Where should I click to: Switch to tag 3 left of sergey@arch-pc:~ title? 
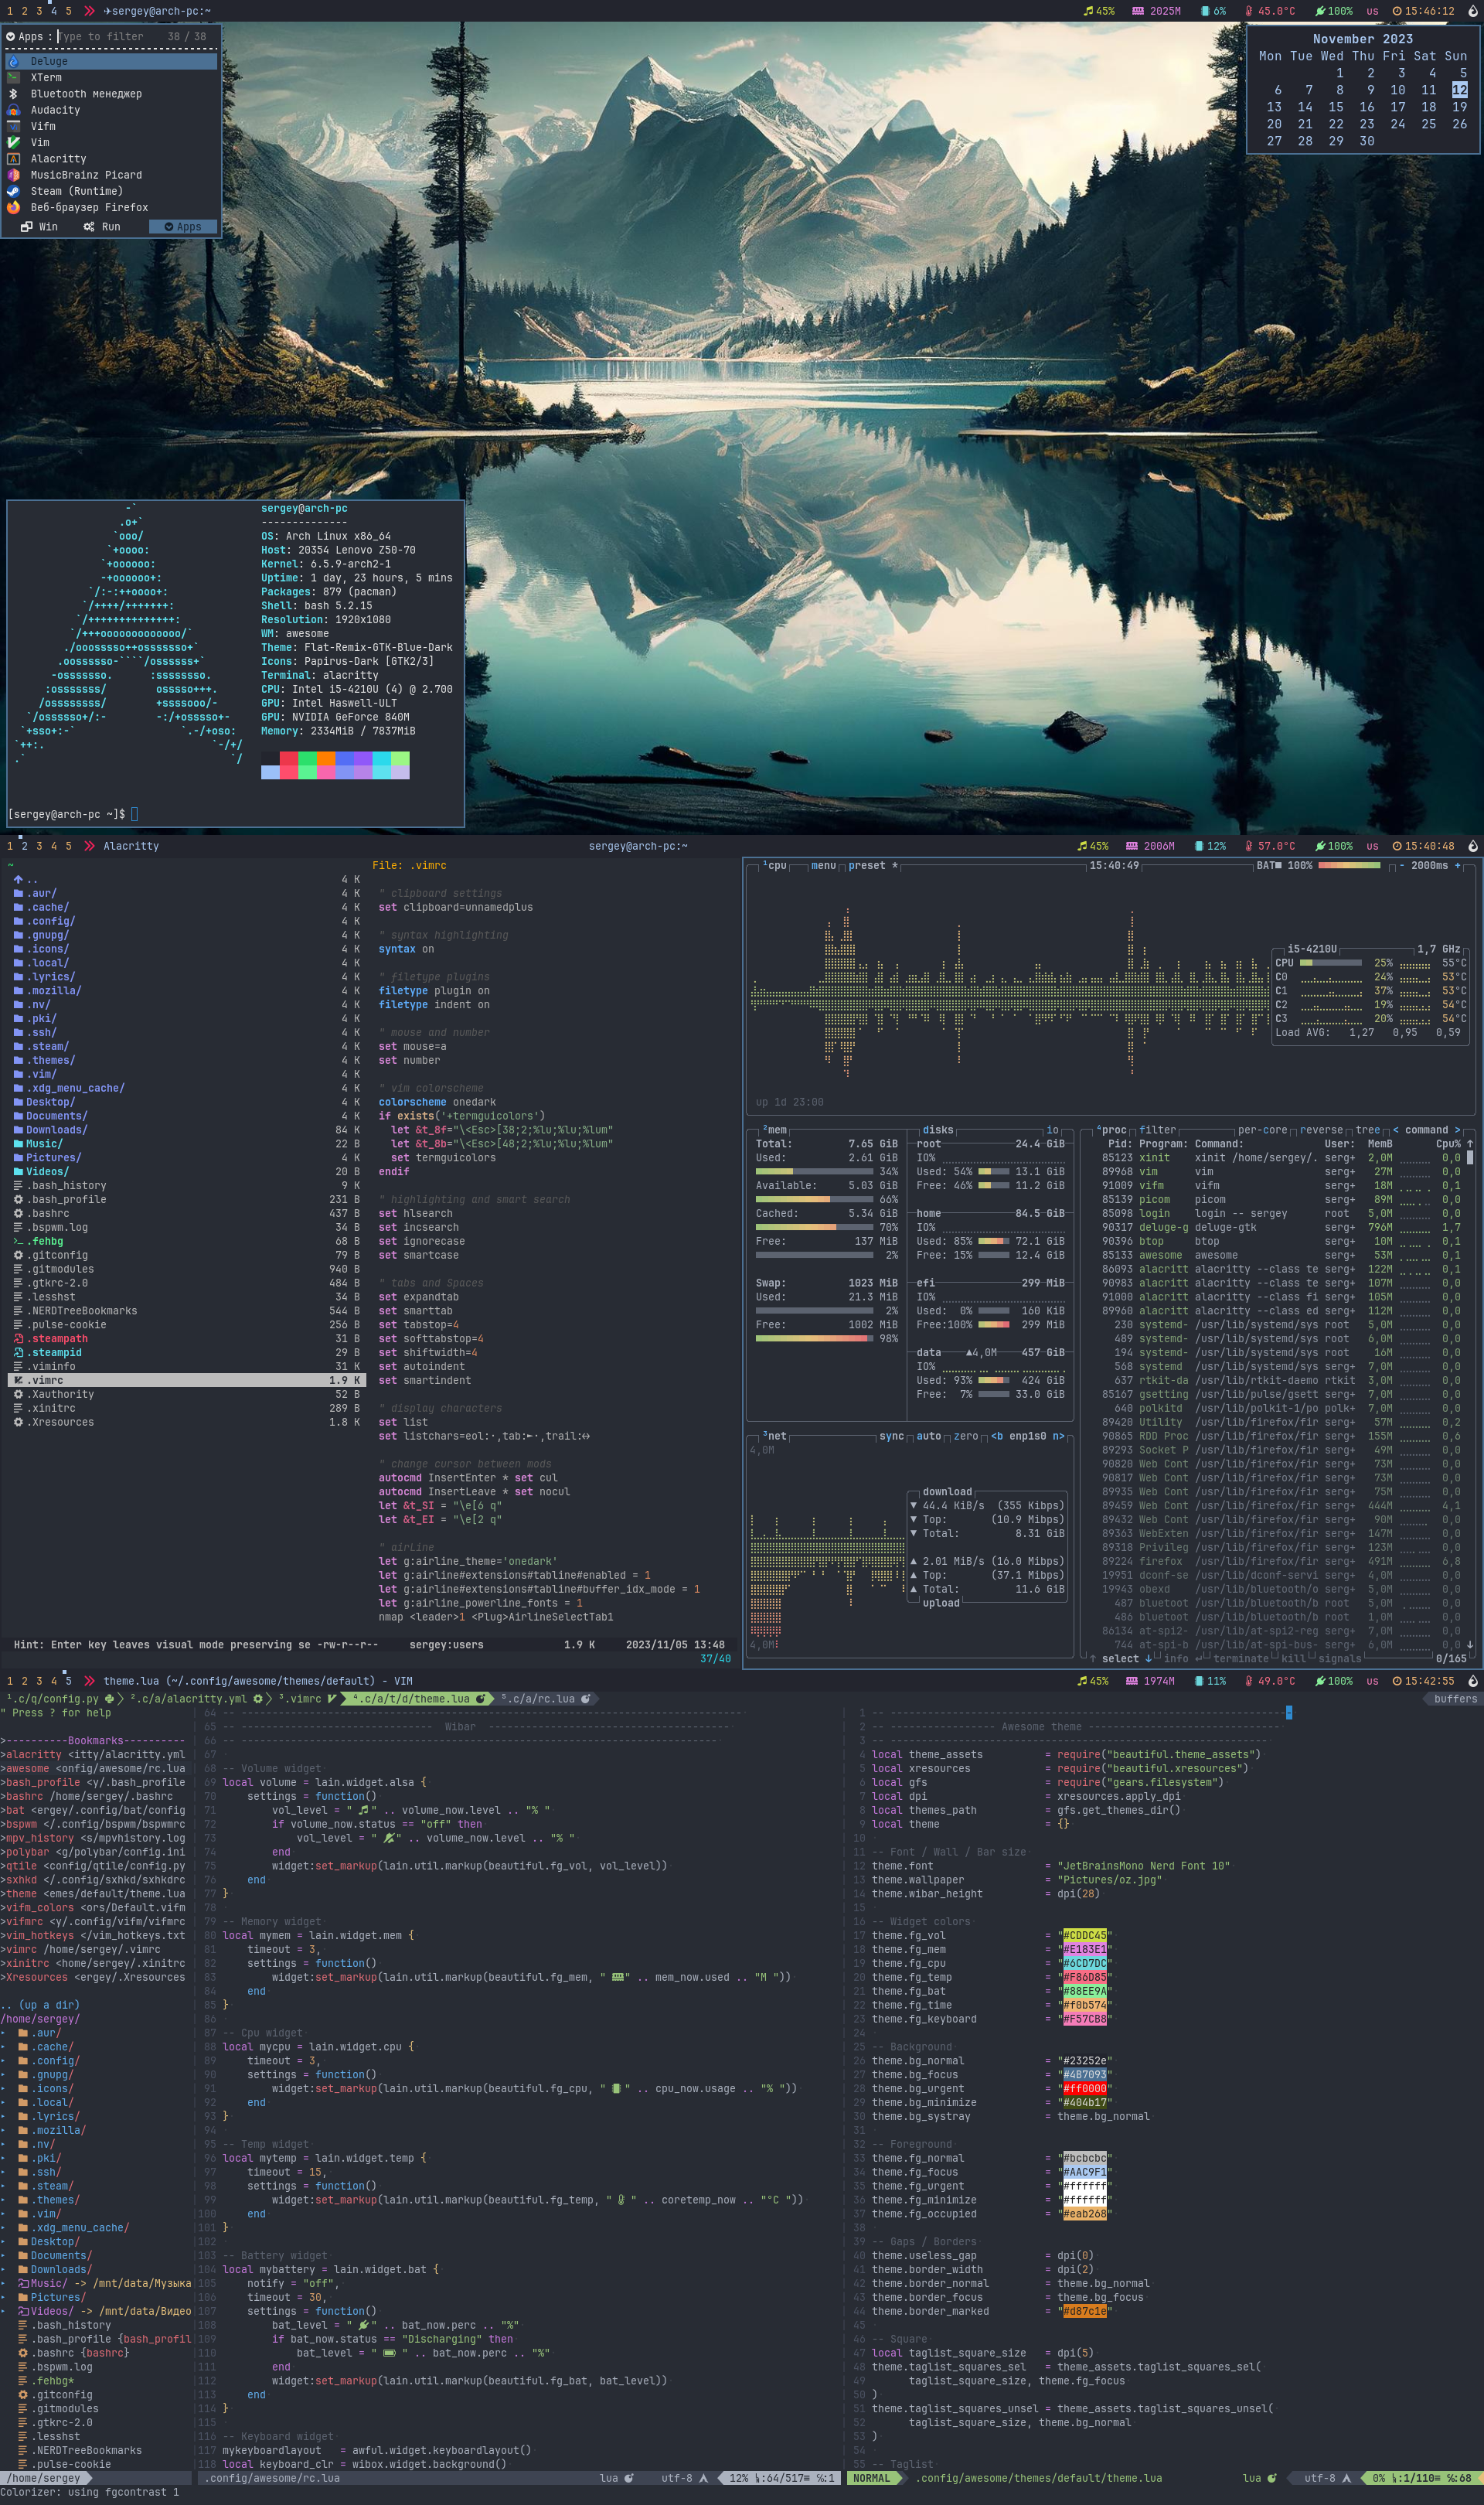pos(39,11)
